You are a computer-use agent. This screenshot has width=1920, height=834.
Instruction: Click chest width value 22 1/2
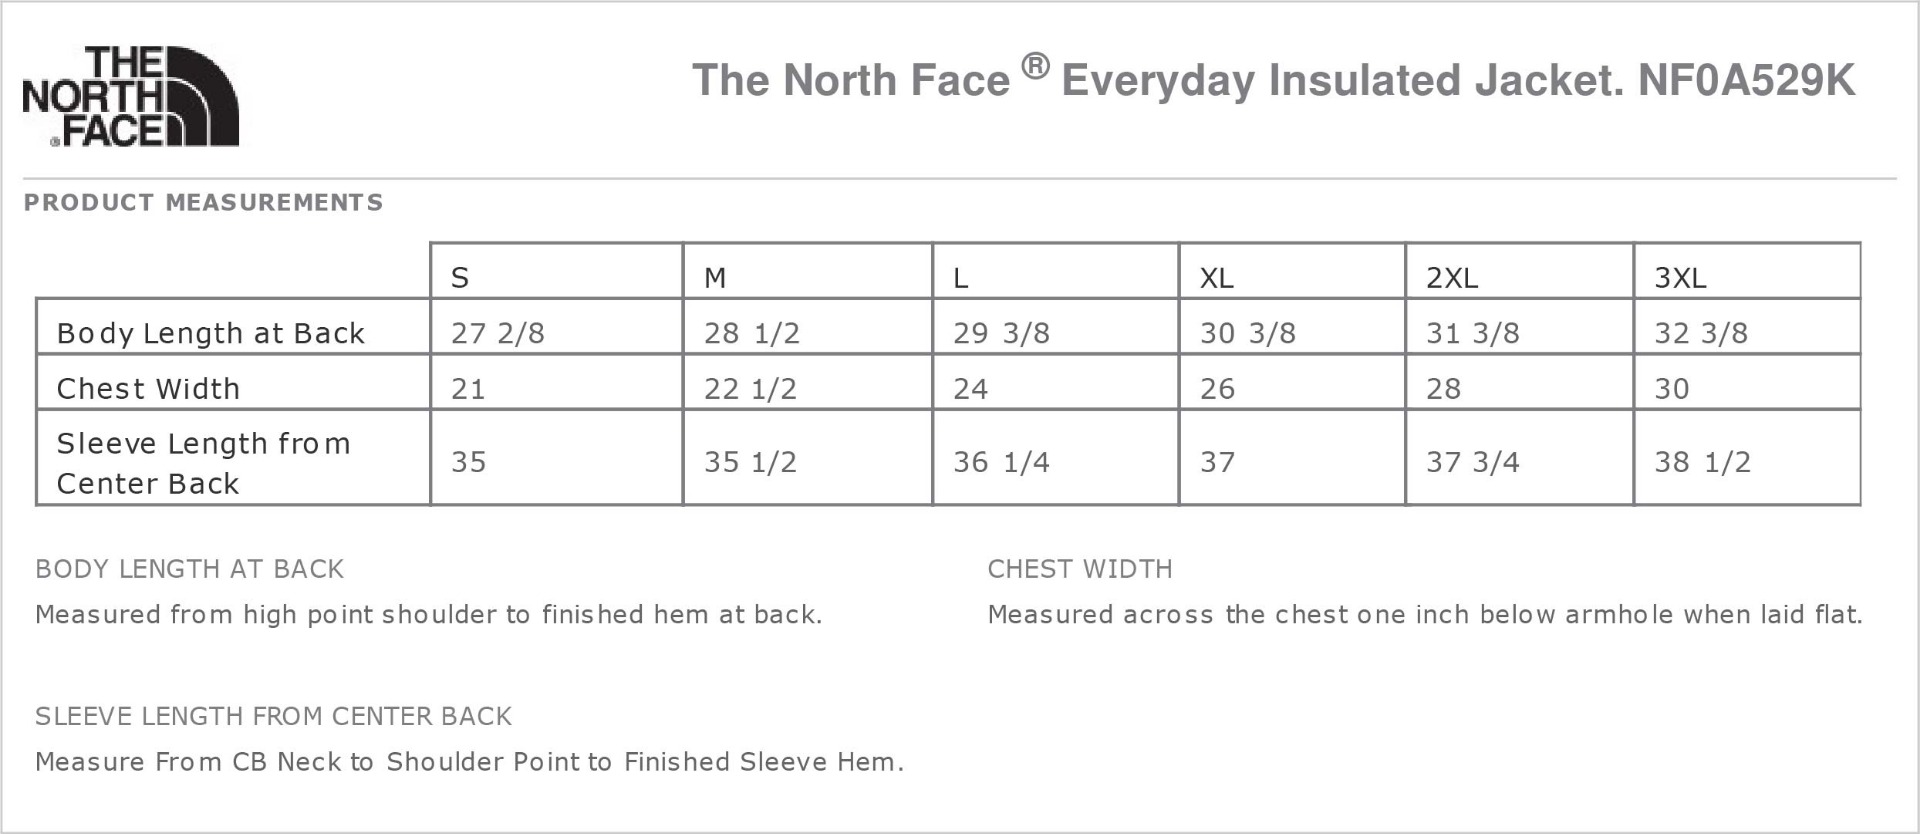point(750,388)
